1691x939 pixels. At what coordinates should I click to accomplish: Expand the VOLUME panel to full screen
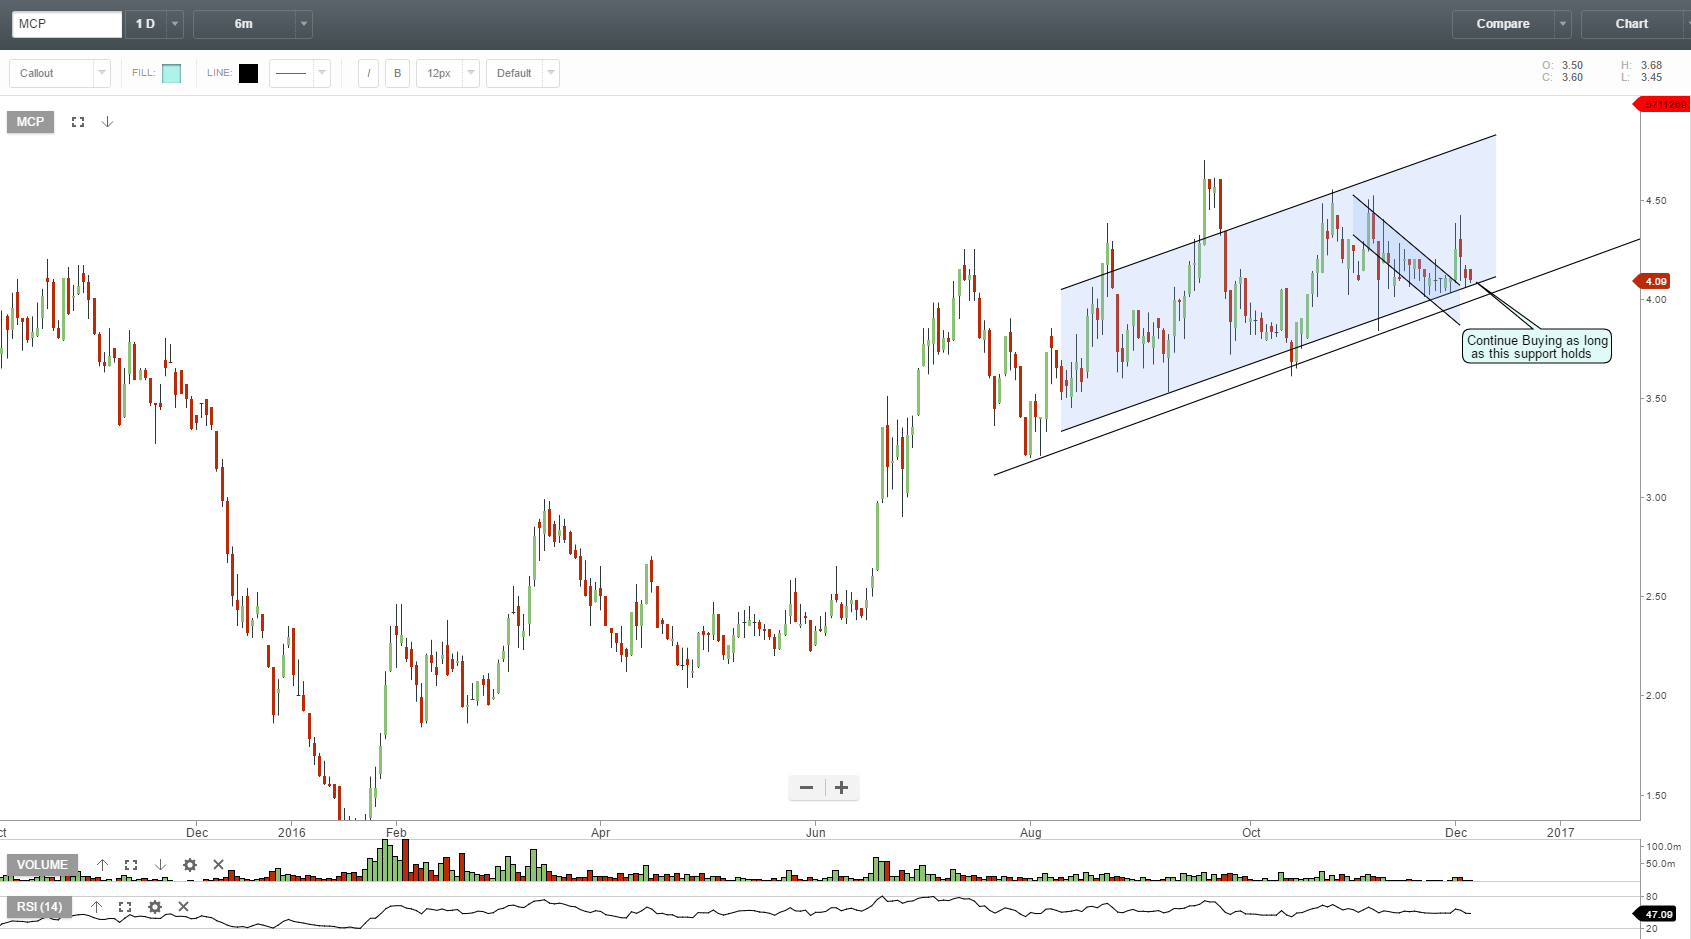130,865
